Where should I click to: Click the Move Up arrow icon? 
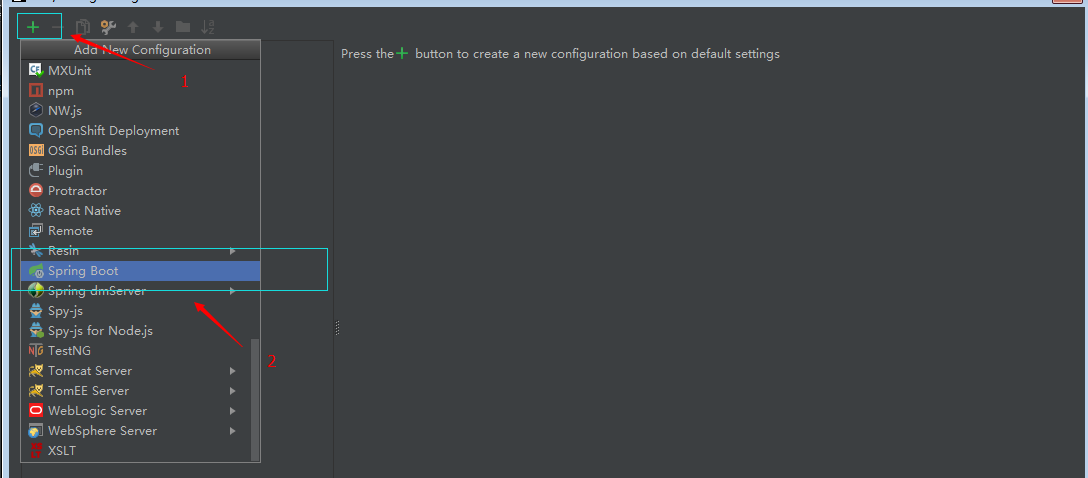(133, 27)
